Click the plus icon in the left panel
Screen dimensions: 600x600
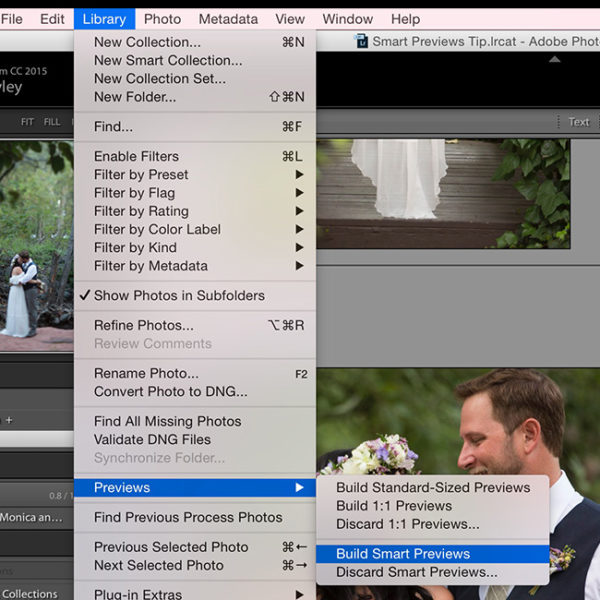9,420
